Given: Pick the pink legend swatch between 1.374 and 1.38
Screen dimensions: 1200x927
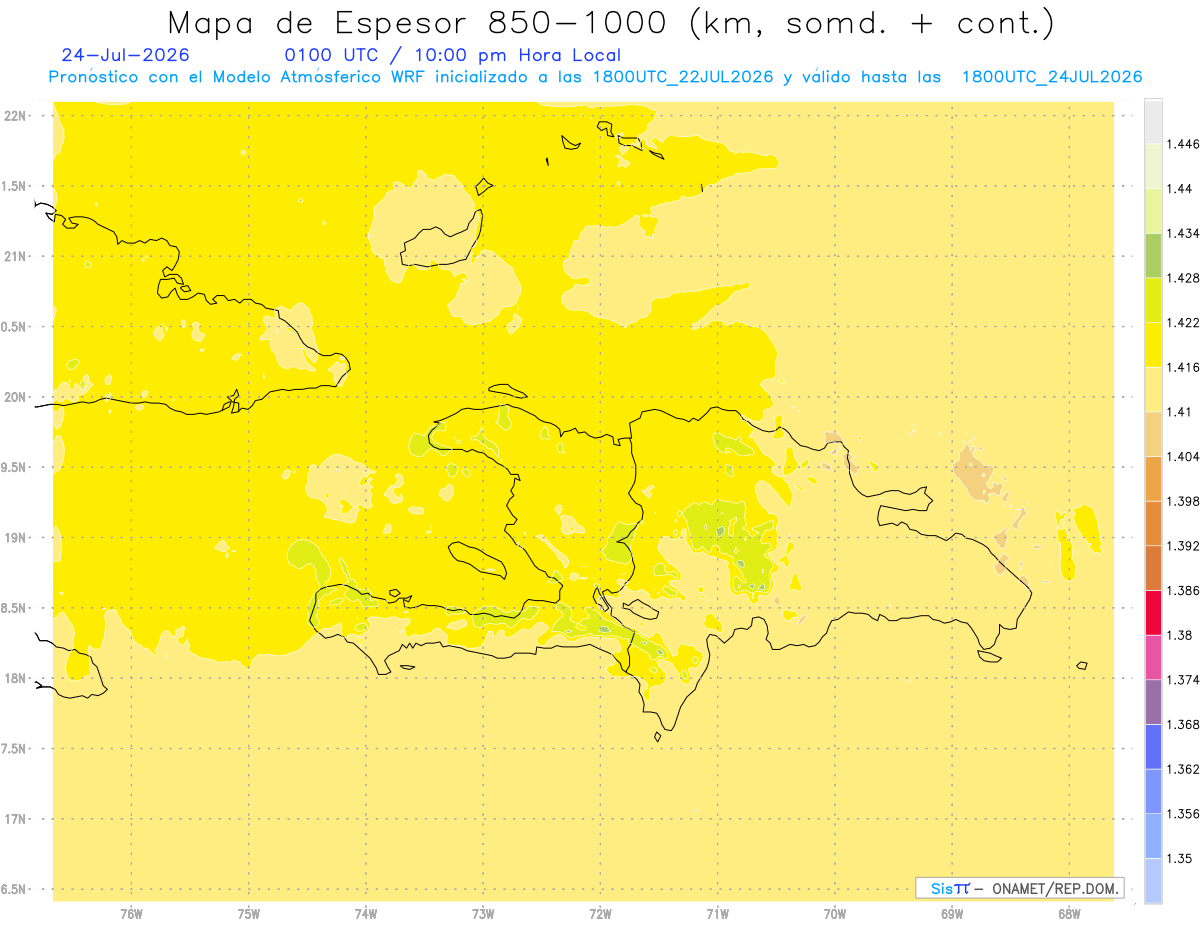Looking at the screenshot, I should tap(1153, 657).
